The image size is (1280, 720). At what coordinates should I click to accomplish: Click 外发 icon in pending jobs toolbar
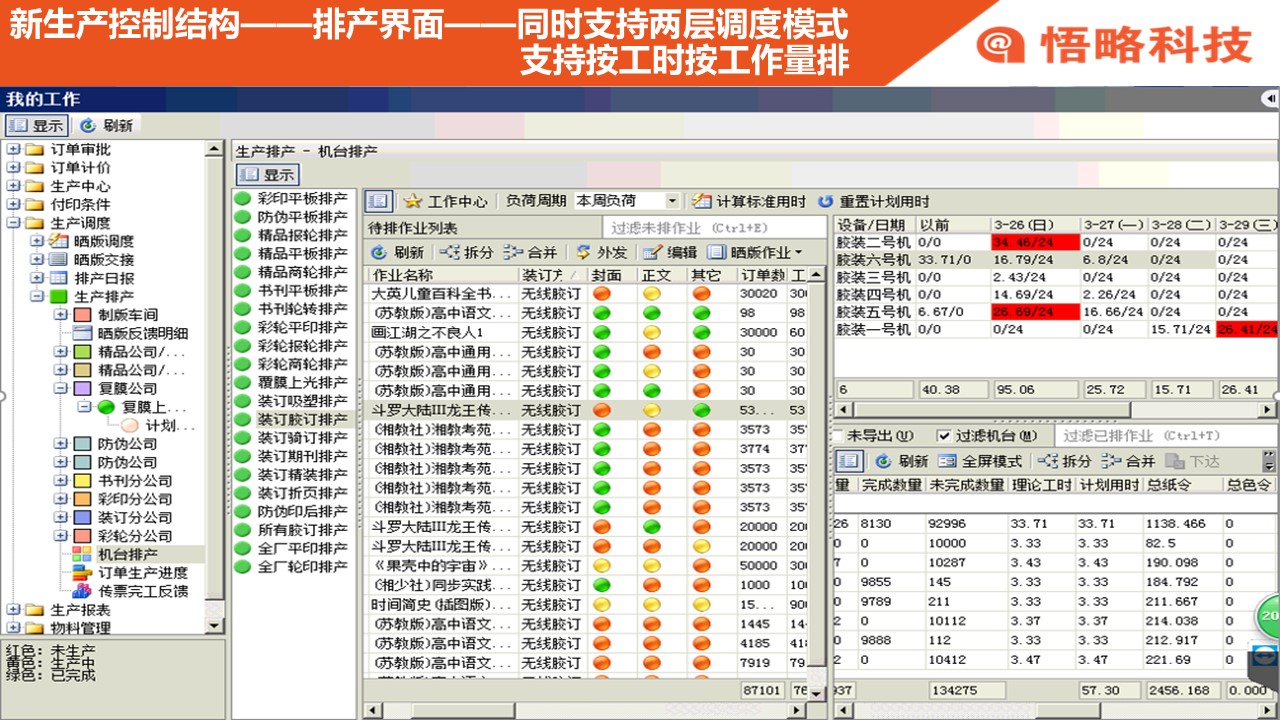(x=582, y=252)
